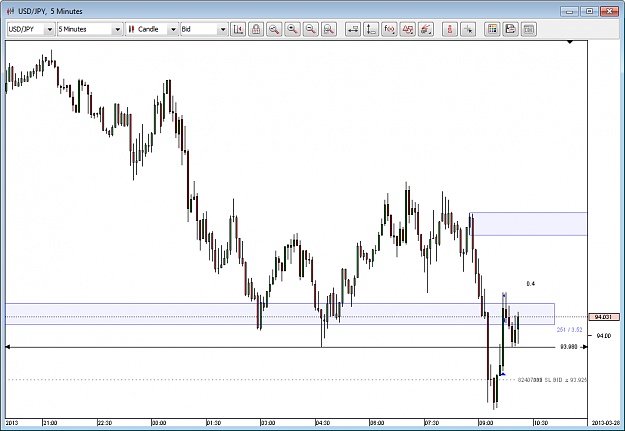Maximize the USD/JPY chart window
625x431 pixels.
[589, 11]
